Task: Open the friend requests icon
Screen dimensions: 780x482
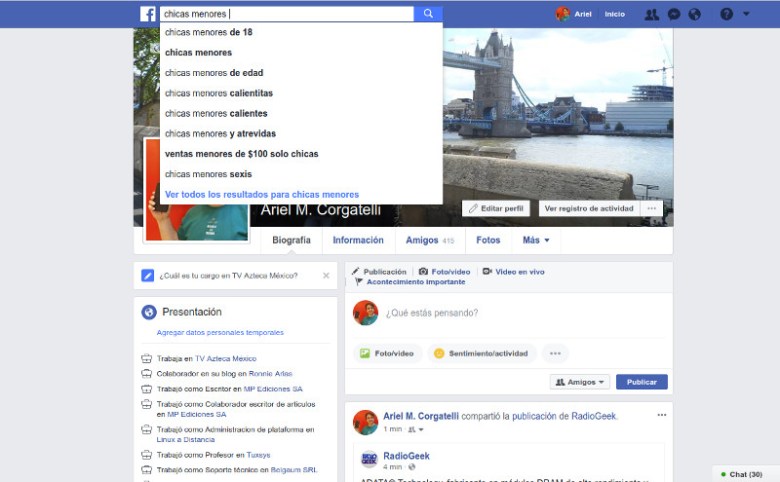Action: coord(652,14)
